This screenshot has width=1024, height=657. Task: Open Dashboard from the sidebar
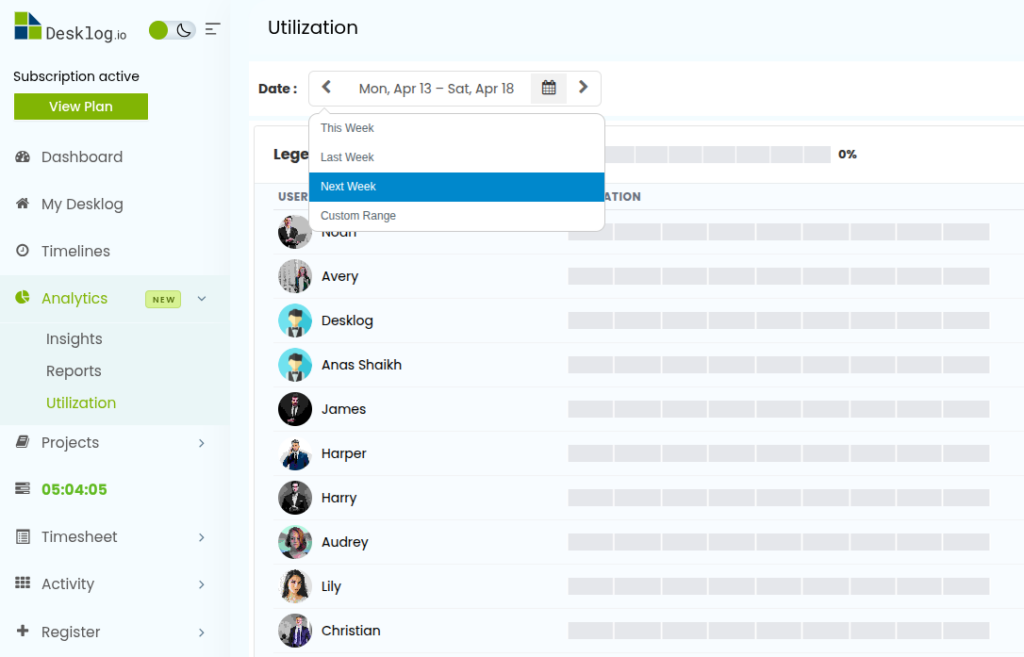[82, 157]
